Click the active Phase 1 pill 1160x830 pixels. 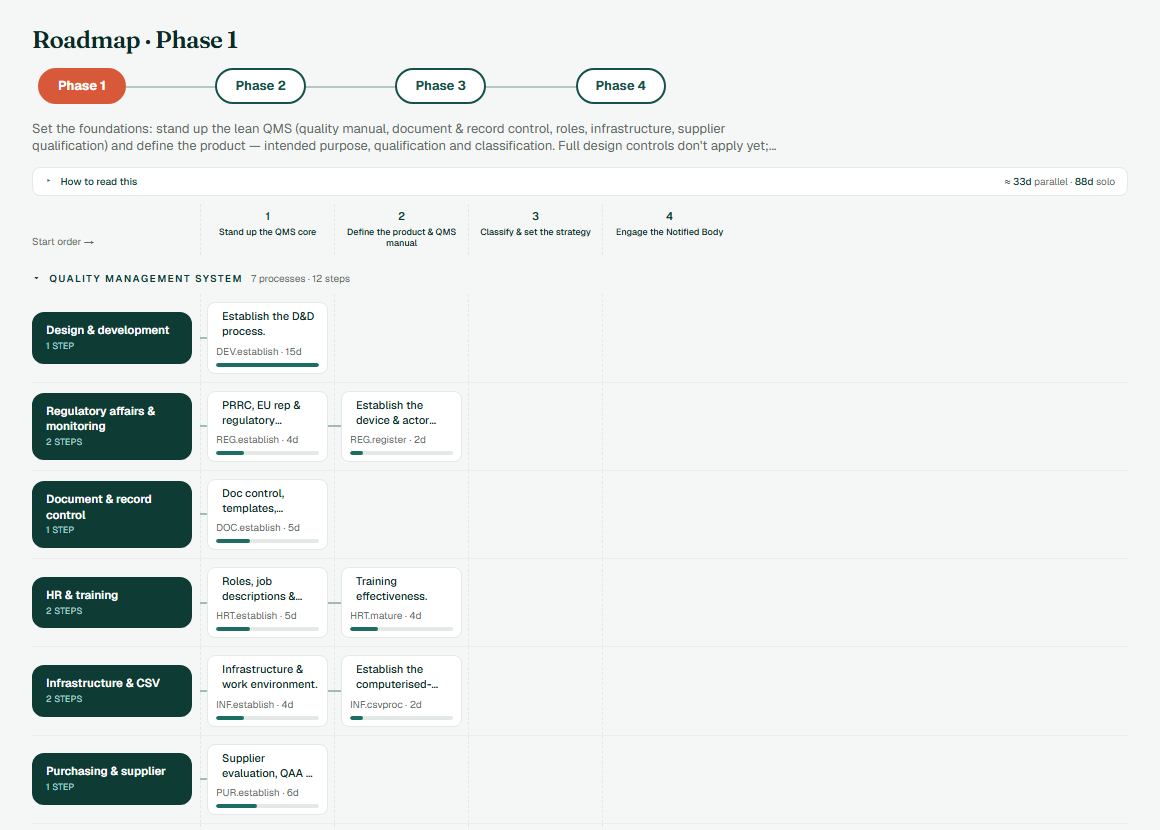(82, 86)
